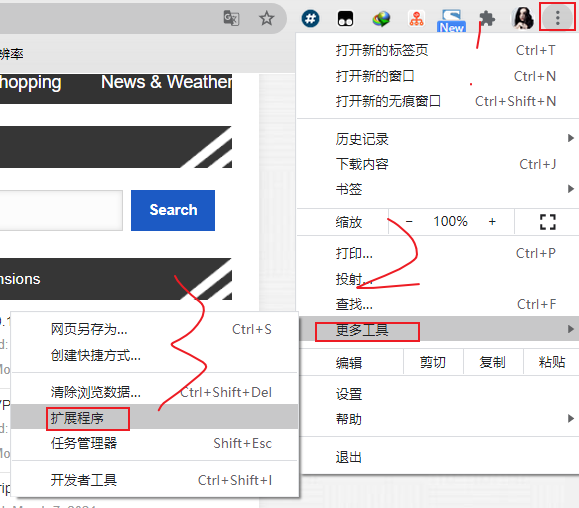Click 粘贴 in the edit row
Viewport: 579px width, 508px height.
click(x=552, y=363)
